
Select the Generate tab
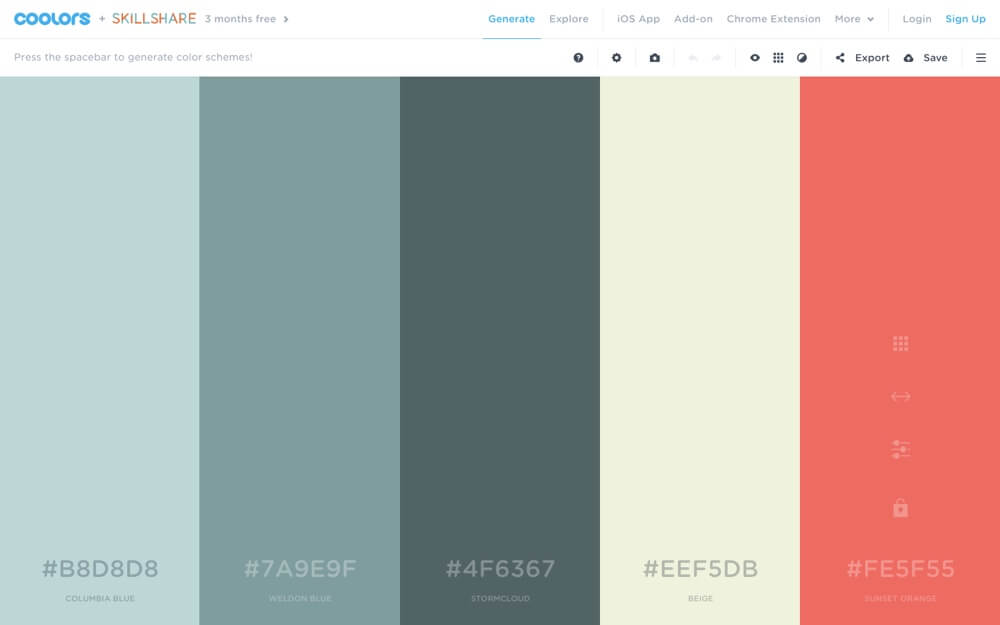511,19
